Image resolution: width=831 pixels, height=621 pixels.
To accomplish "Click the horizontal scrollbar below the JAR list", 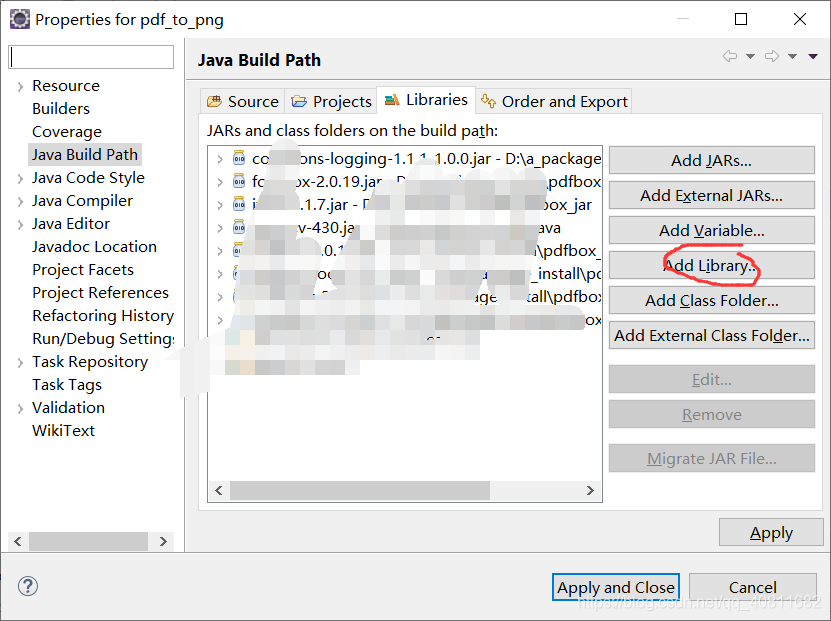I will pos(360,490).
